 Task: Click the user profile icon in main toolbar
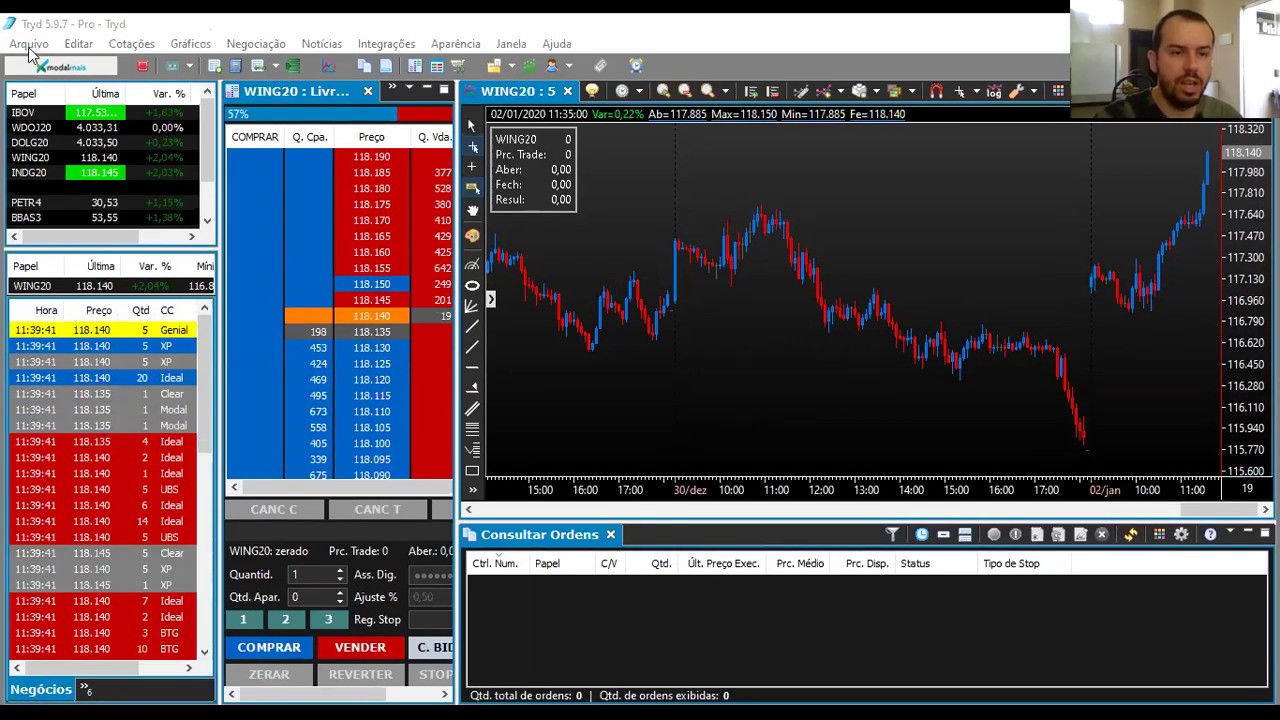click(x=551, y=66)
